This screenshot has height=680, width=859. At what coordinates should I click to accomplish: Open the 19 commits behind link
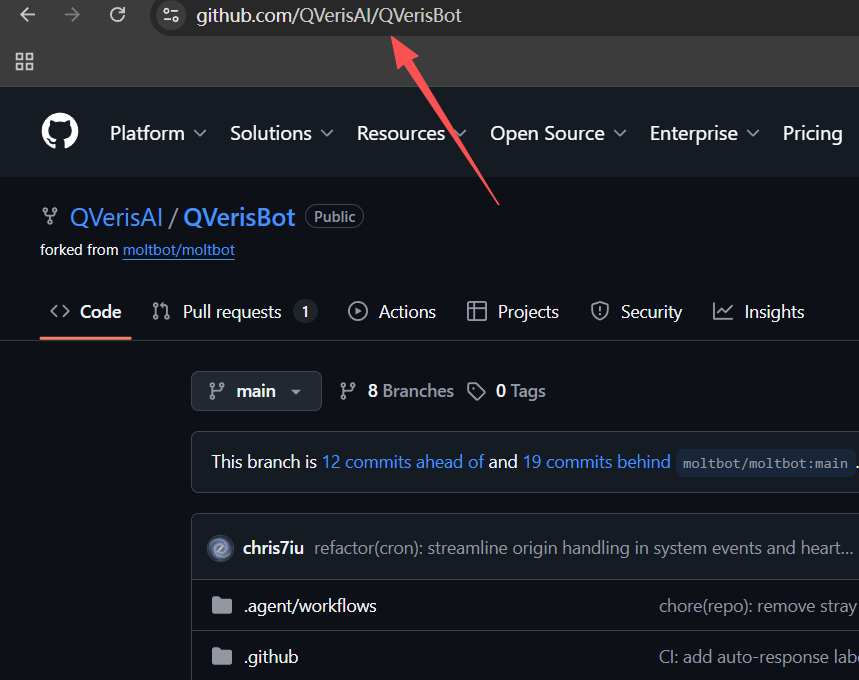(597, 462)
